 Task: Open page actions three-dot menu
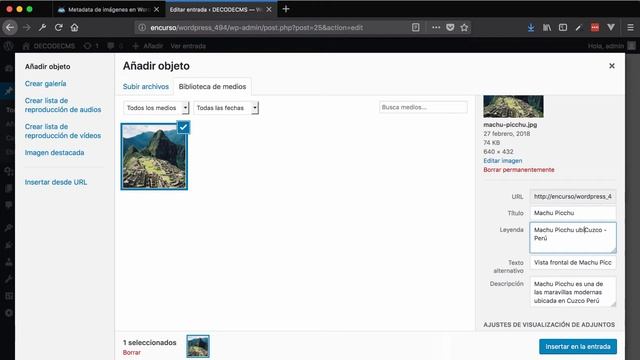coord(436,27)
